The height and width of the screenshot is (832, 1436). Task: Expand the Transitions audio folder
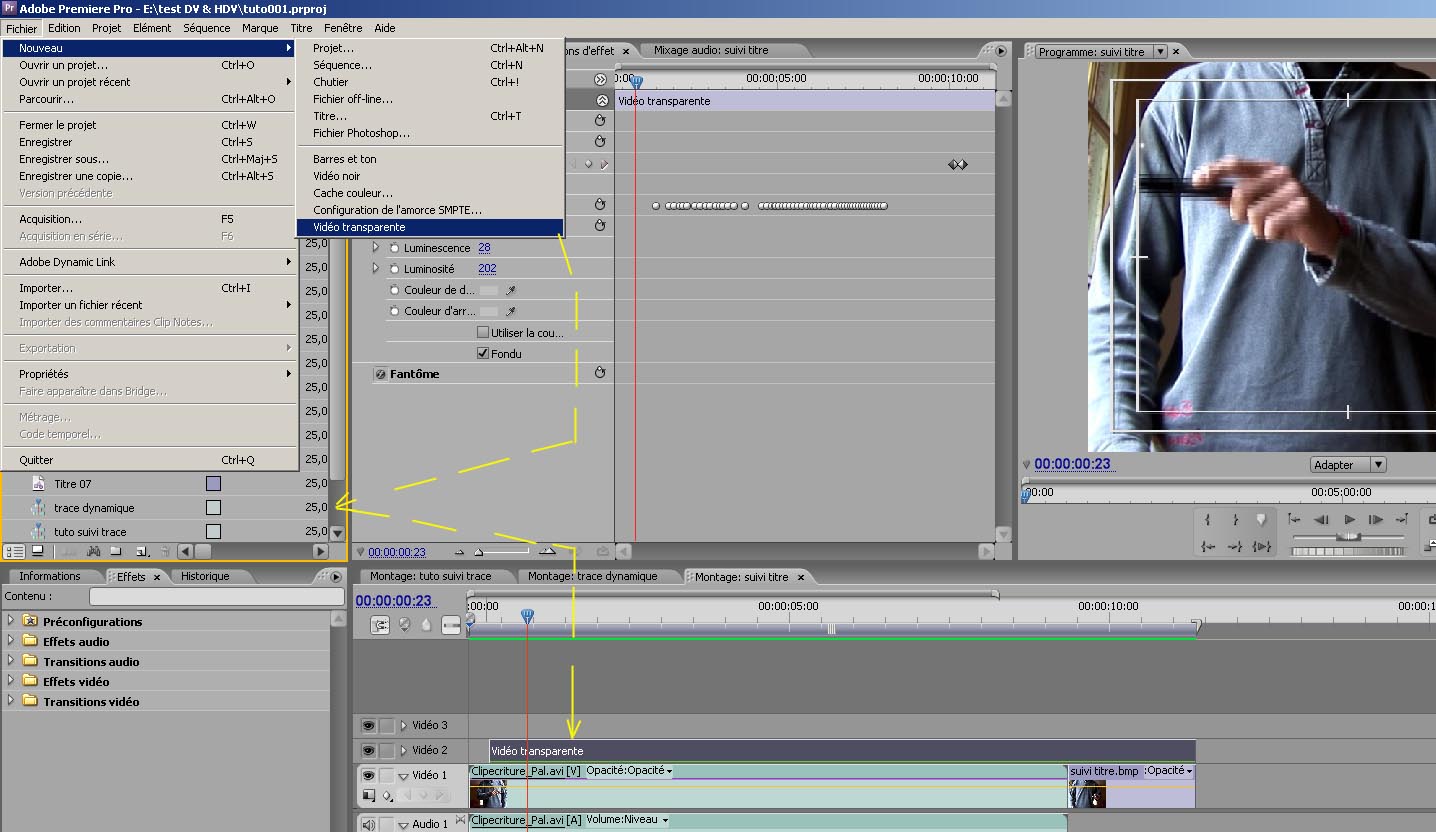pyautogui.click(x=11, y=661)
